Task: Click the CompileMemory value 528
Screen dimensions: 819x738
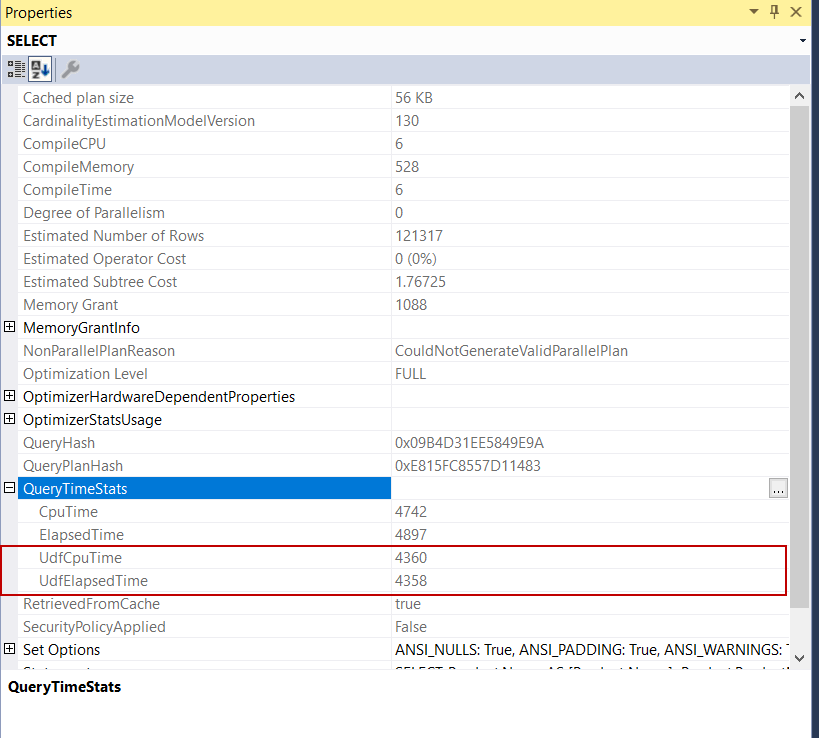Action: tap(407, 167)
